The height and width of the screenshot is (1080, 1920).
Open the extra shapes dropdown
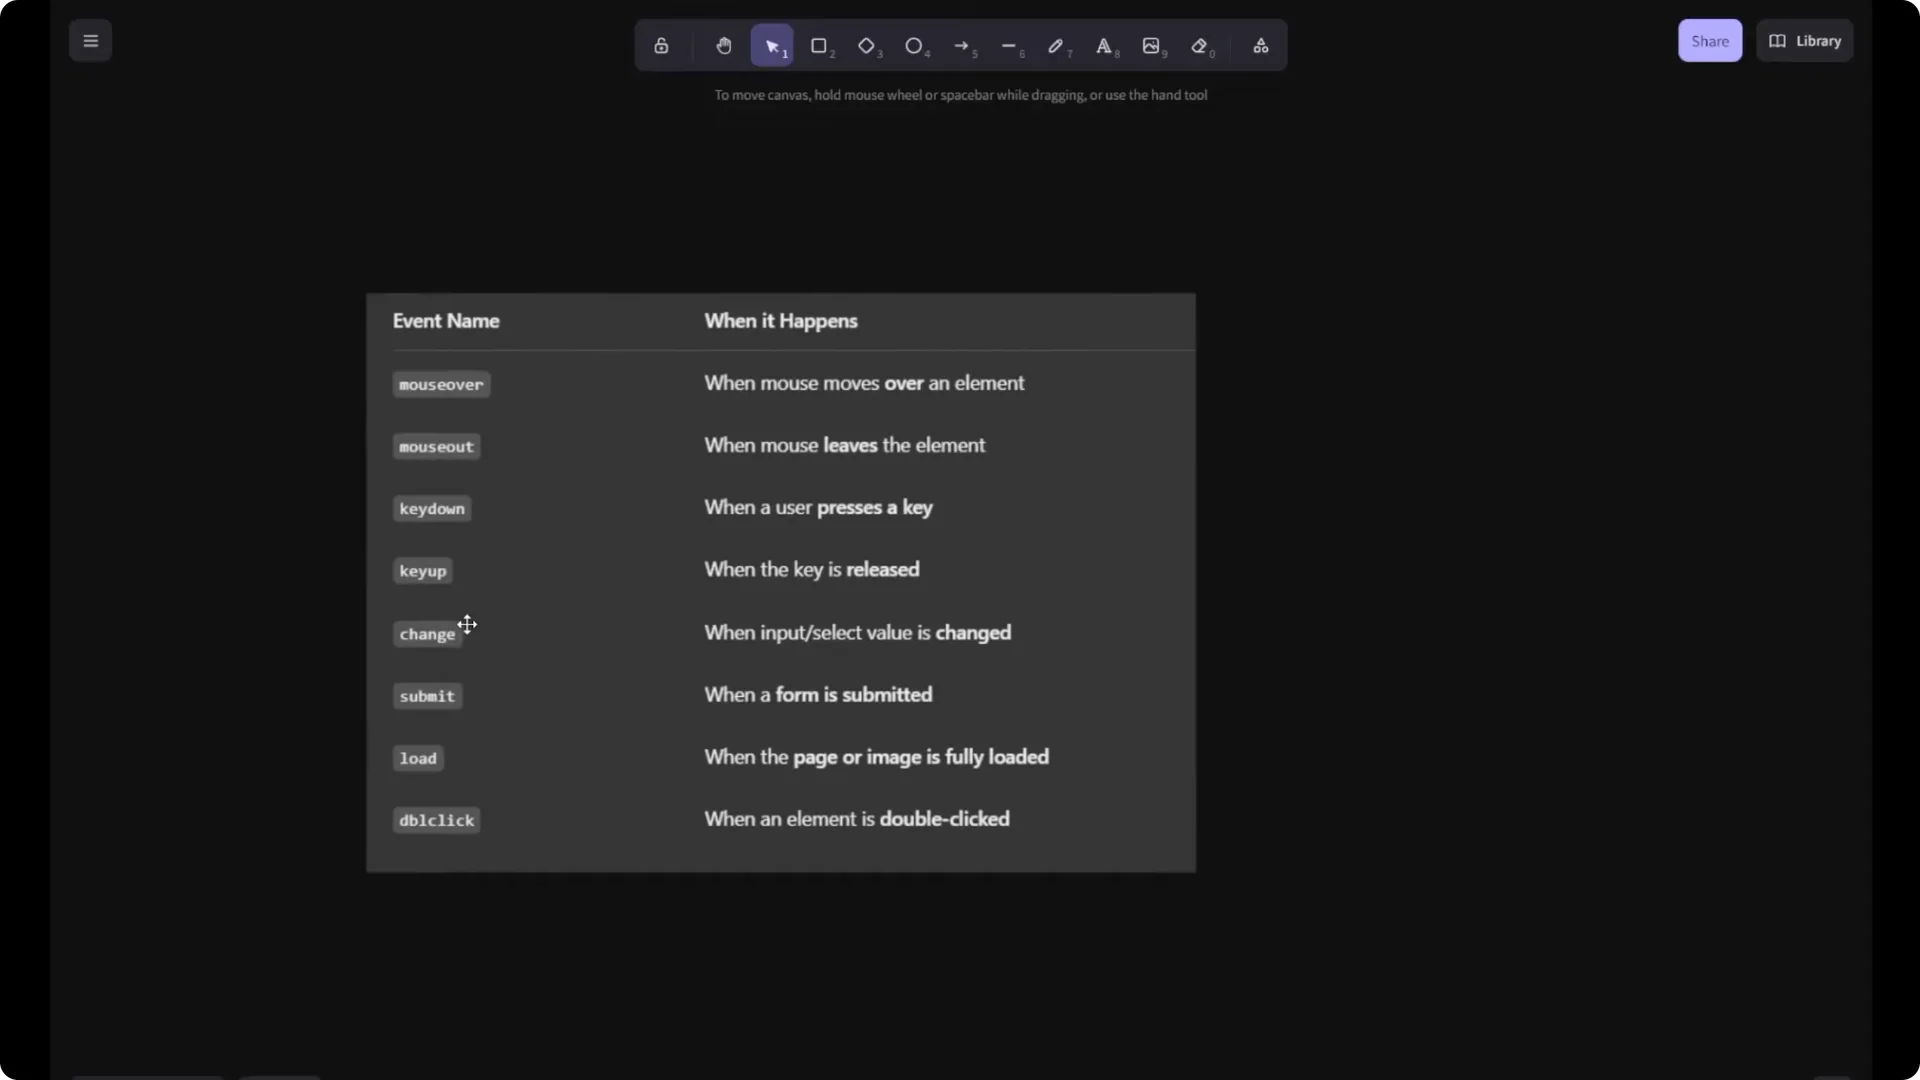tap(1261, 45)
